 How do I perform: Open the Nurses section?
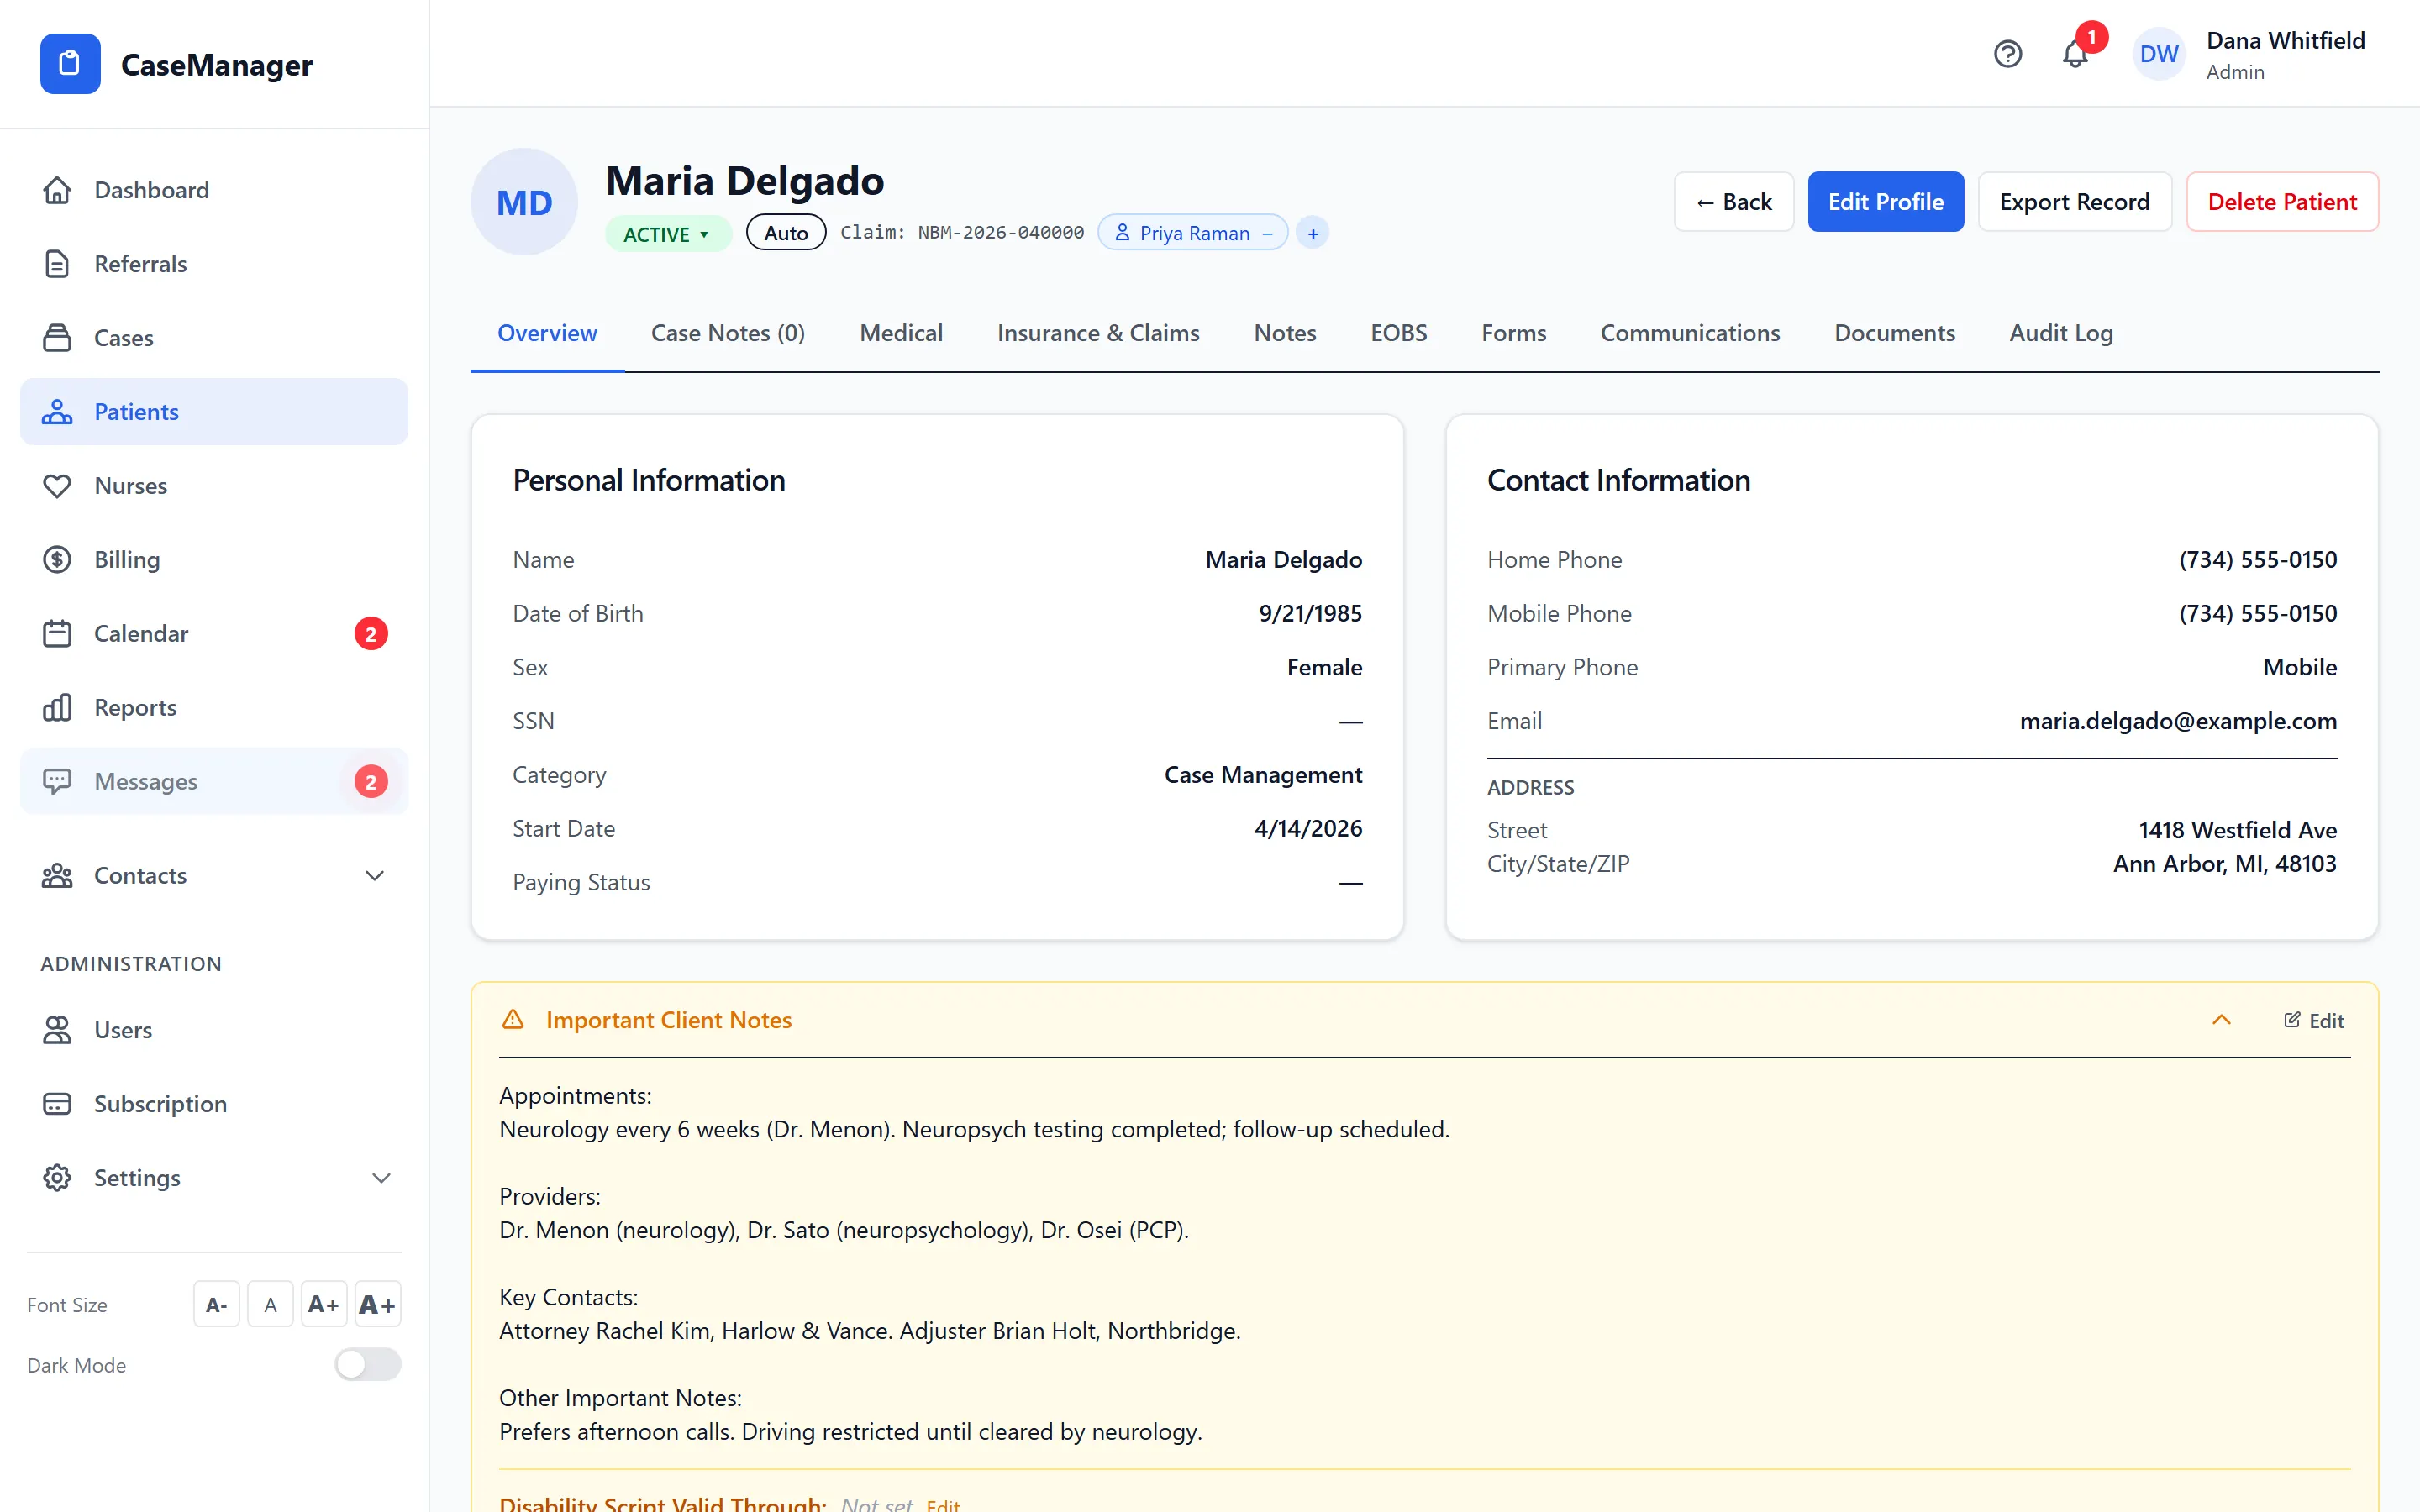tap(214, 486)
